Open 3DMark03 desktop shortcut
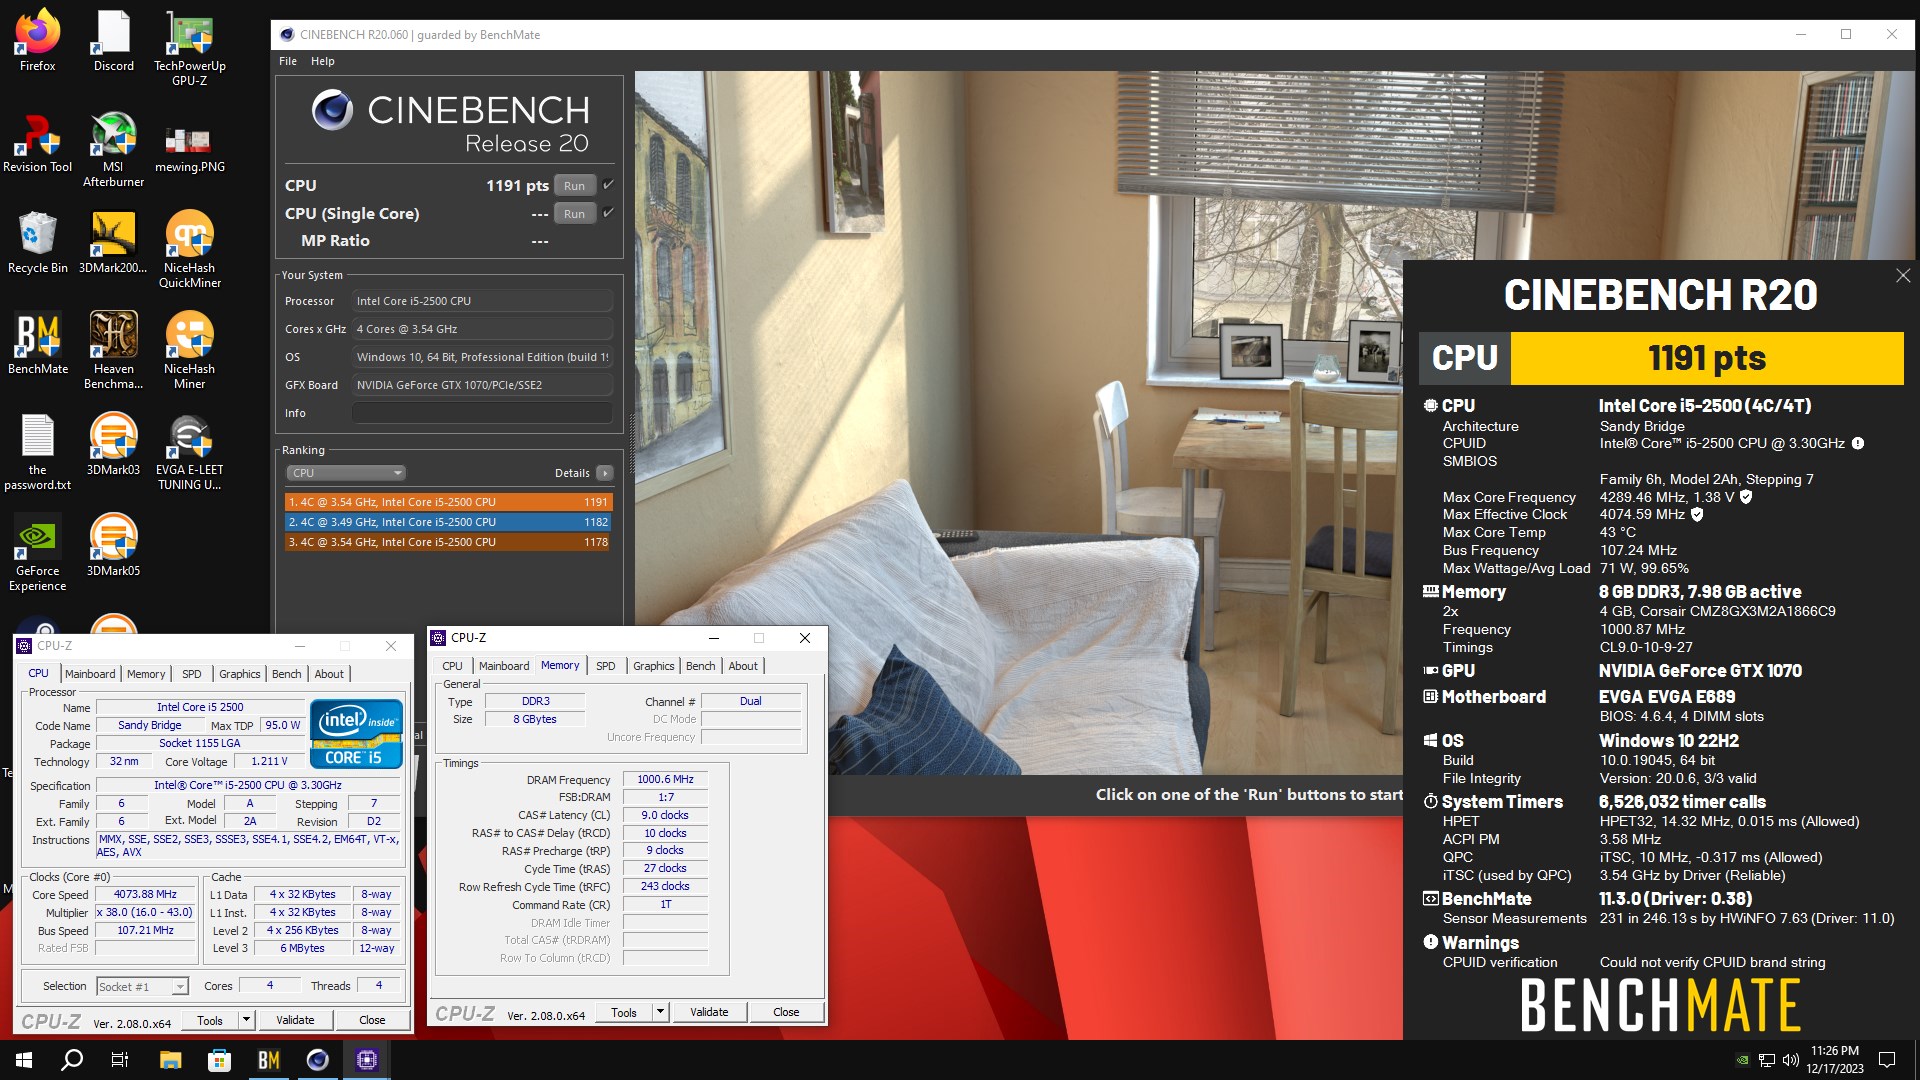The image size is (1920, 1080). [114, 446]
